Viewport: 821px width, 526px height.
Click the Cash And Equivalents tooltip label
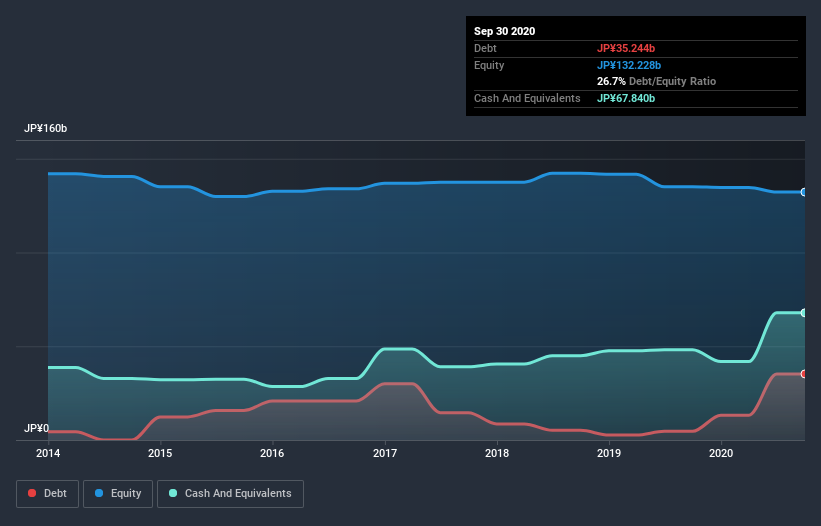coord(527,98)
